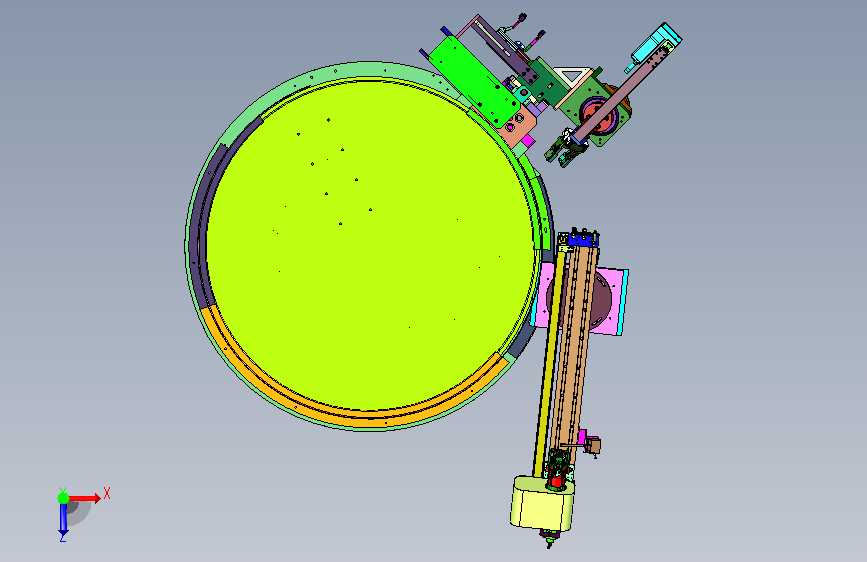Select the large yellow-green circular disc
This screenshot has width=867, height=562.
pyautogui.click(x=369, y=246)
